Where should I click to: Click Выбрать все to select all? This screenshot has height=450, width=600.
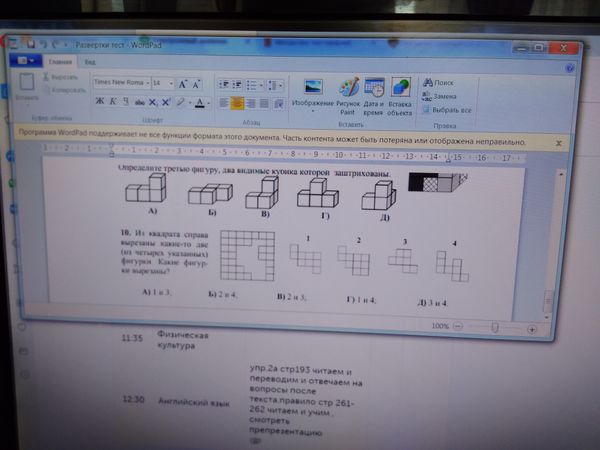click(452, 110)
